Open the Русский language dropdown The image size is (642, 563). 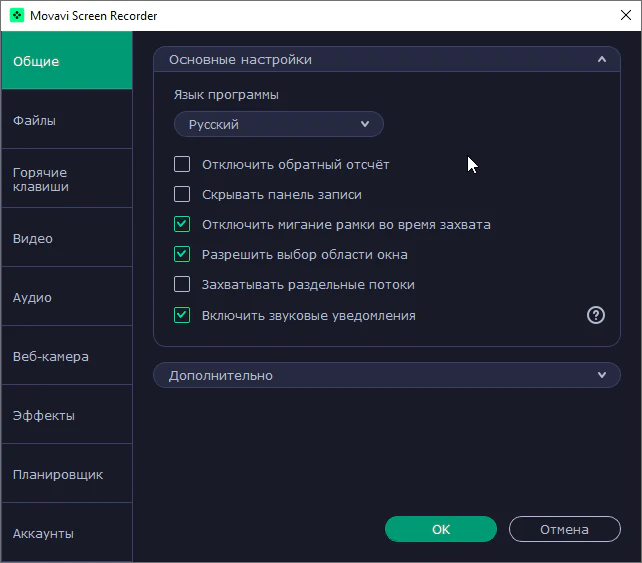[x=279, y=124]
